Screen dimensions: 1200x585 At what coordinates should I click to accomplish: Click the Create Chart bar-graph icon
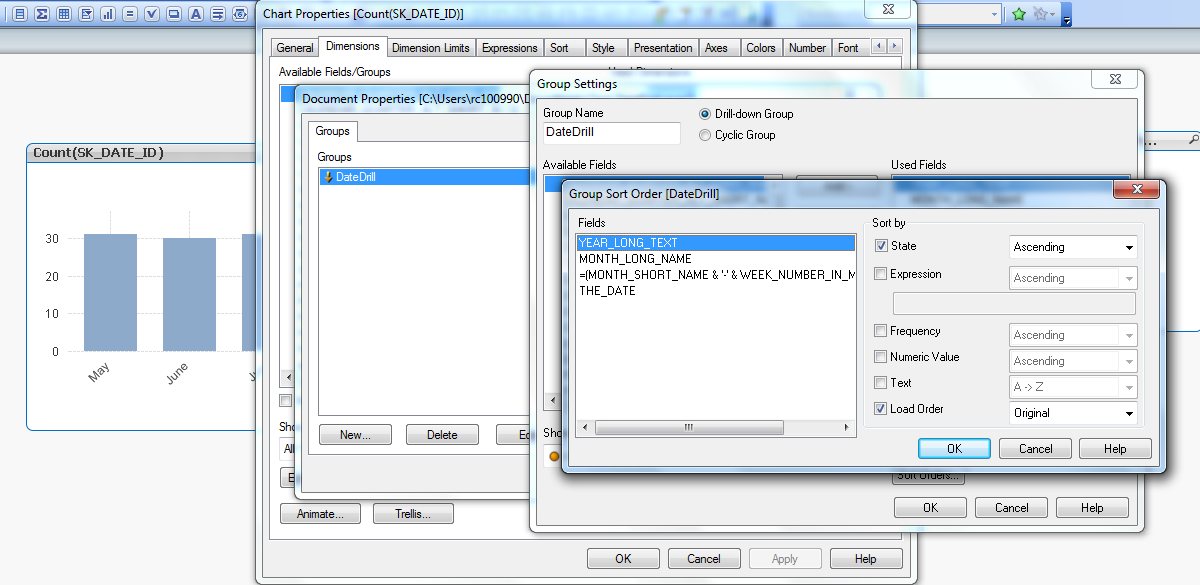pos(107,14)
